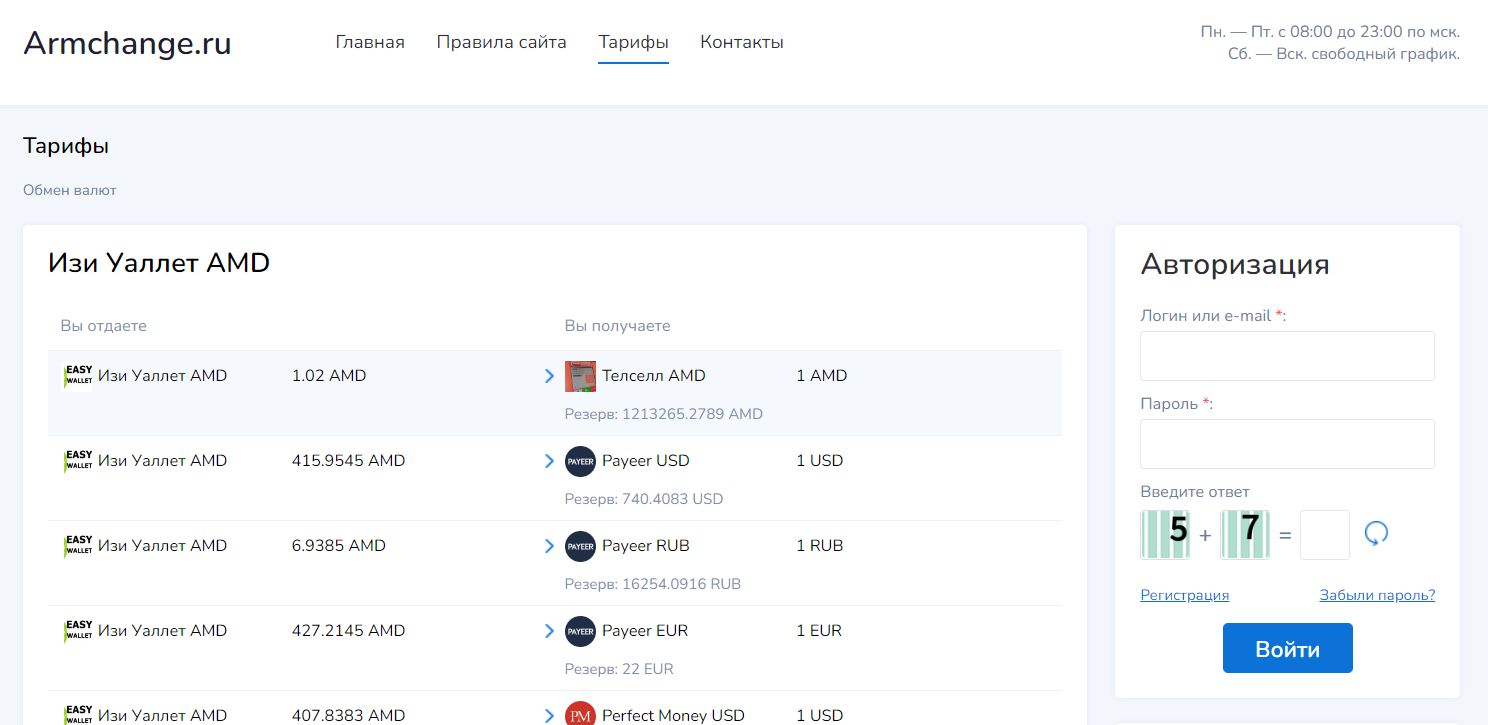
Task: Click the Easy Wallet icon in 1.02 AMD row
Action: point(78,376)
